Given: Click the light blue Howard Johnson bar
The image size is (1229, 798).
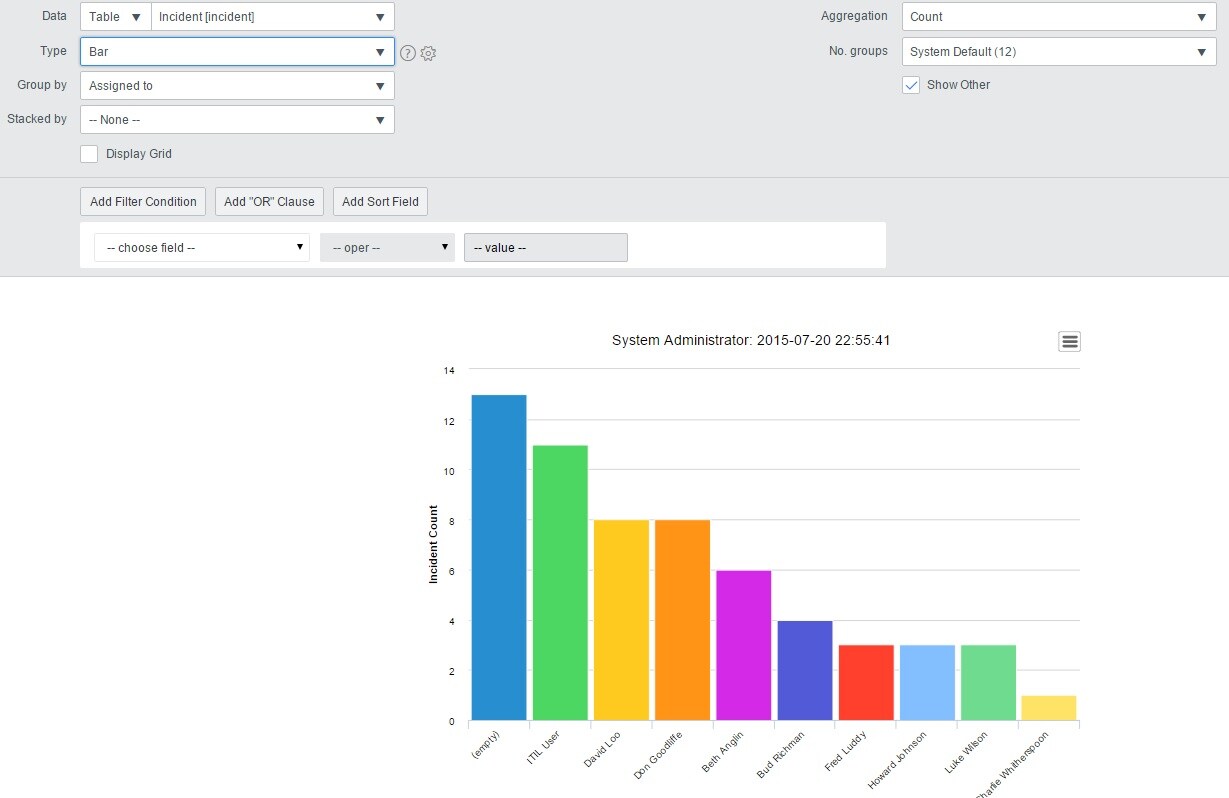Looking at the screenshot, I should [x=927, y=683].
